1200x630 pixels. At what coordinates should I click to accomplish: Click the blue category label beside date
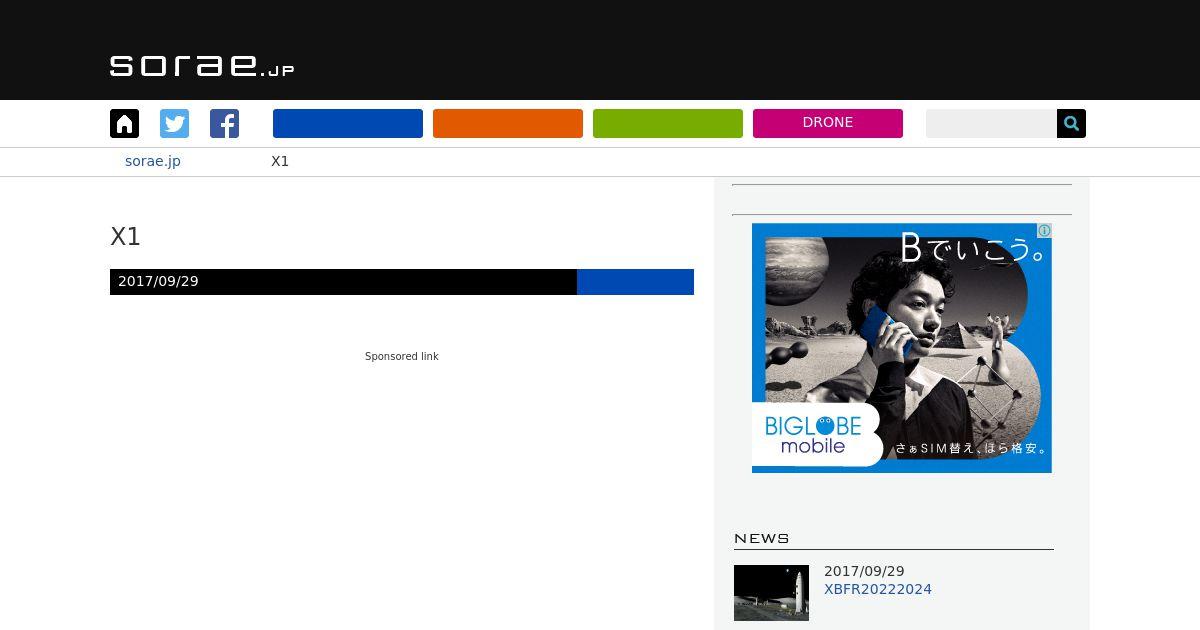pyautogui.click(x=635, y=282)
